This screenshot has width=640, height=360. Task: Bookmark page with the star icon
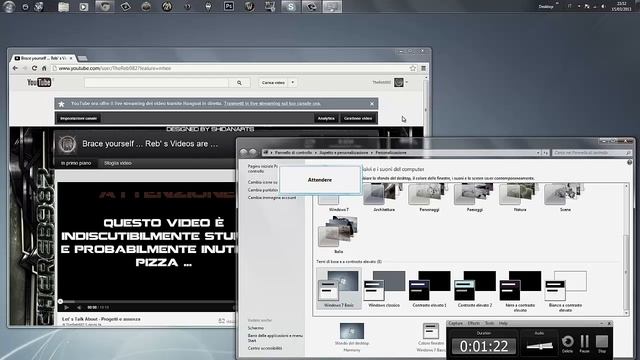click(x=413, y=68)
